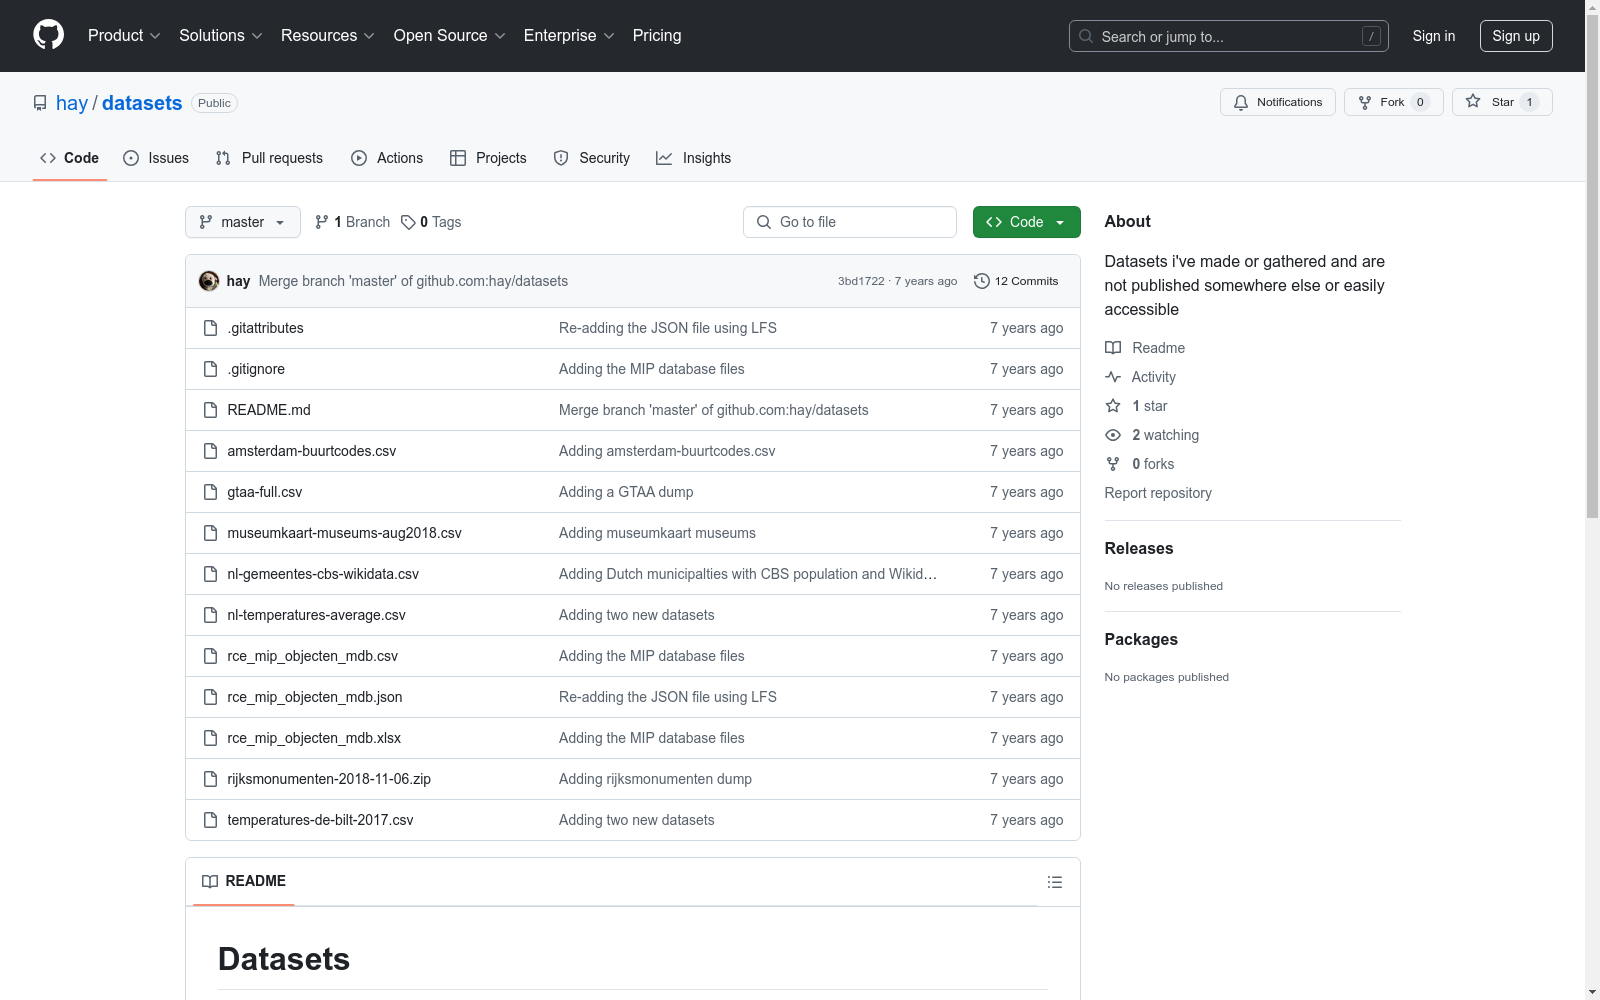
Task: Click hay's avatar in the commit row
Action: click(x=209, y=281)
